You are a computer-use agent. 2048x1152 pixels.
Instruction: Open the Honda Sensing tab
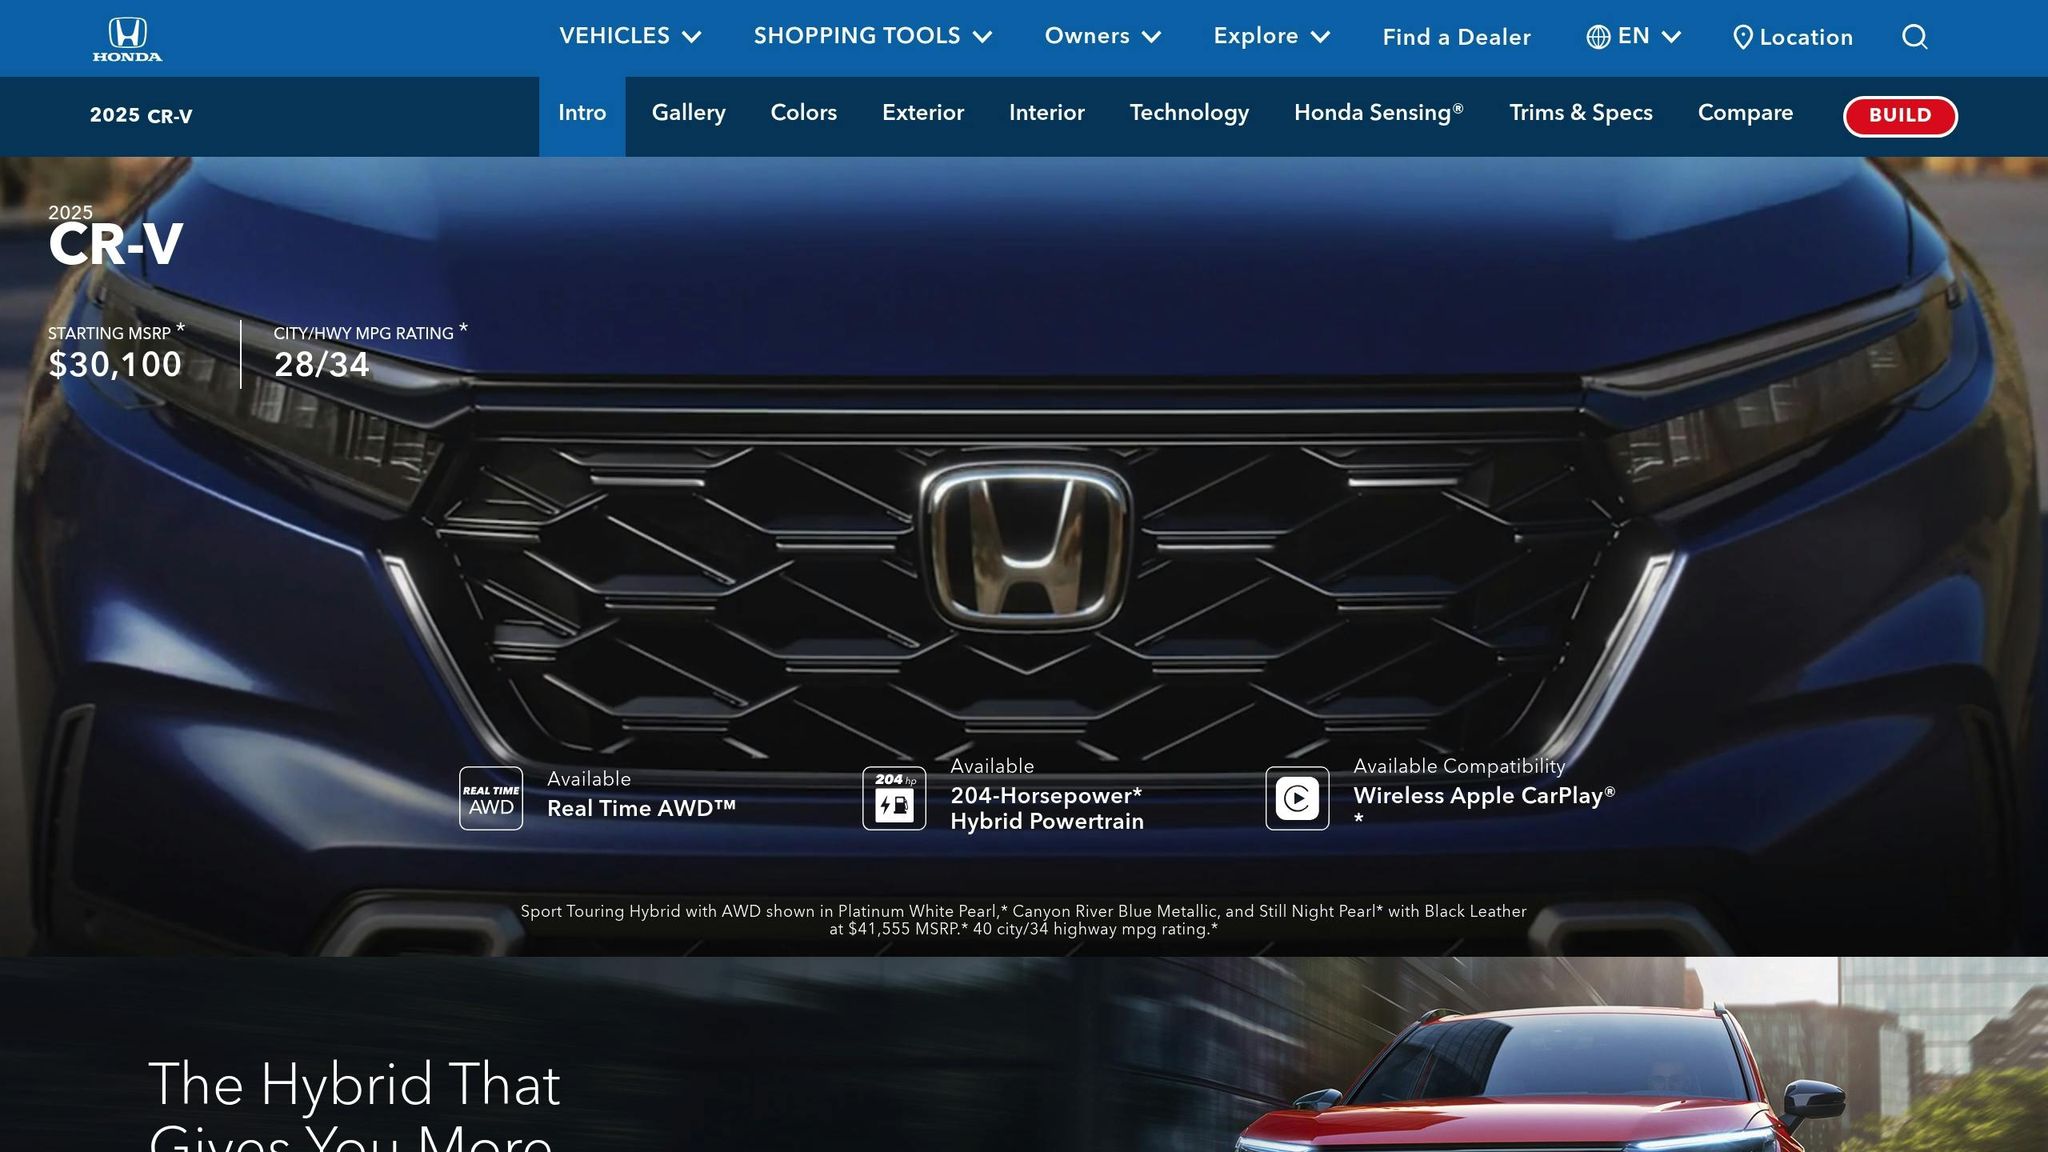[1379, 113]
